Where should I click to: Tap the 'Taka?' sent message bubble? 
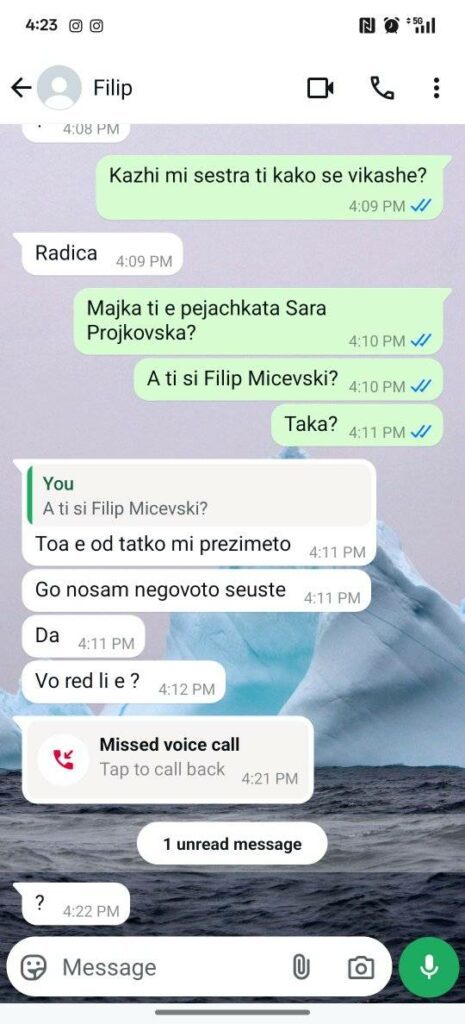click(357, 425)
